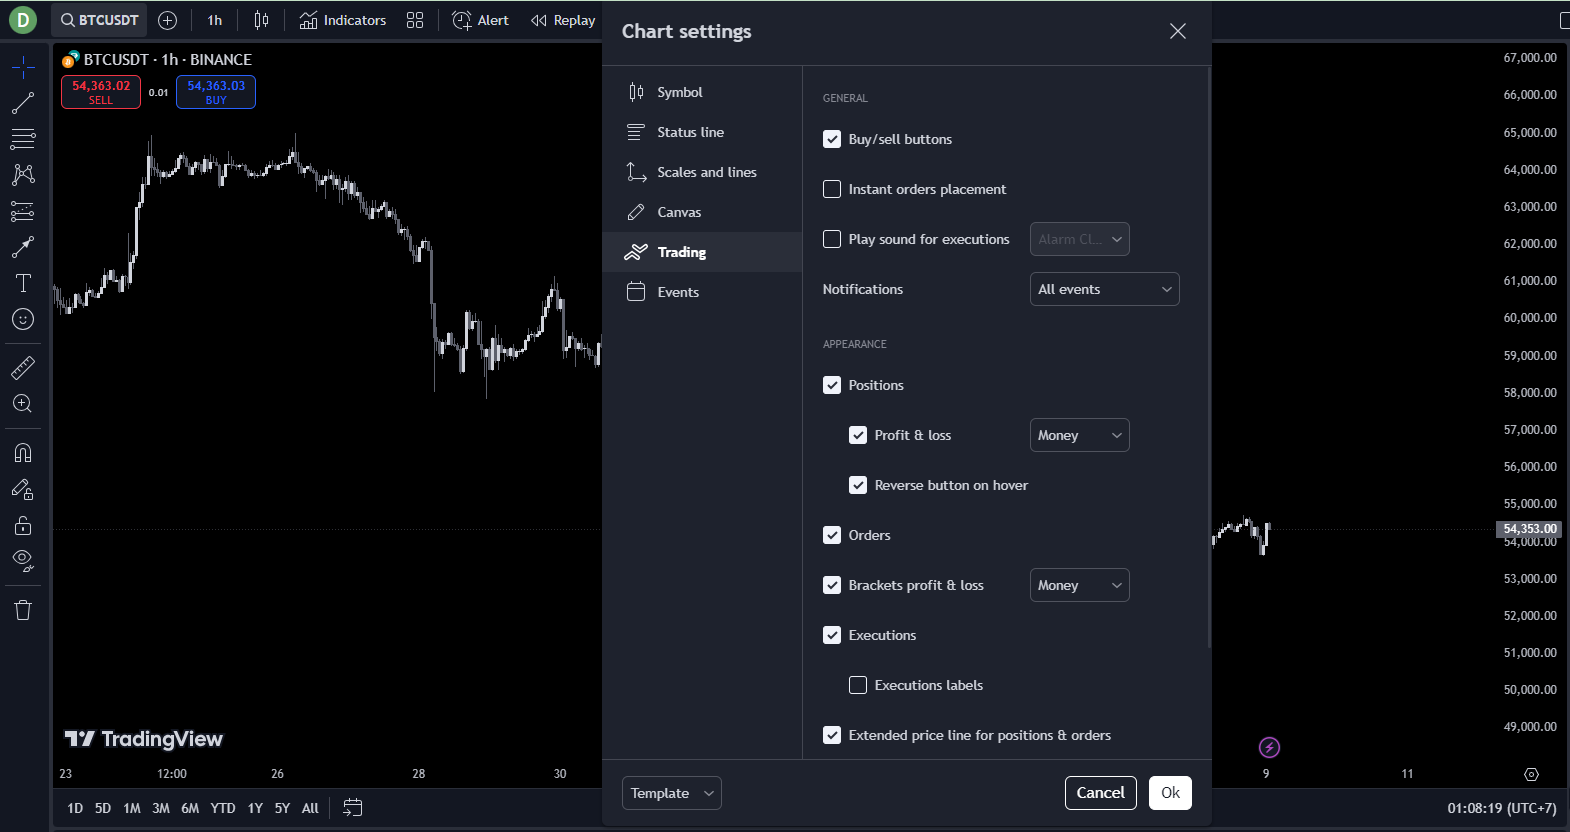Select the Text annotation tool
The image size is (1570, 832).
[x=23, y=283]
